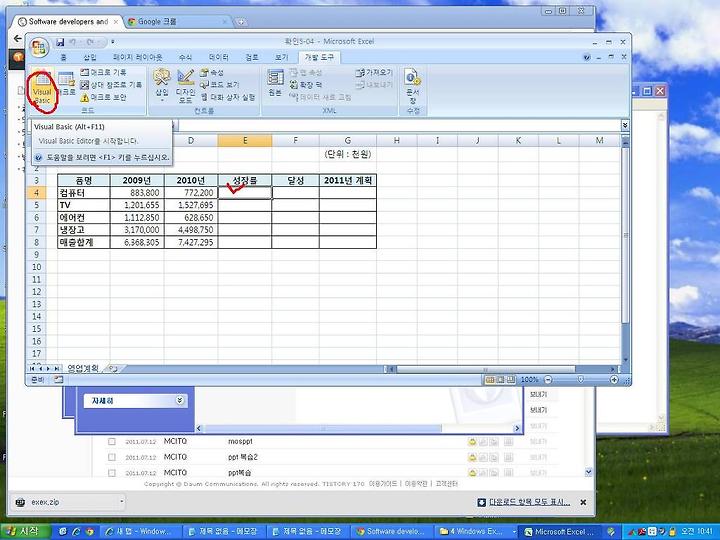The image size is (720, 540).
Task: Click XML Import (가져오기)
Action: pos(374,72)
